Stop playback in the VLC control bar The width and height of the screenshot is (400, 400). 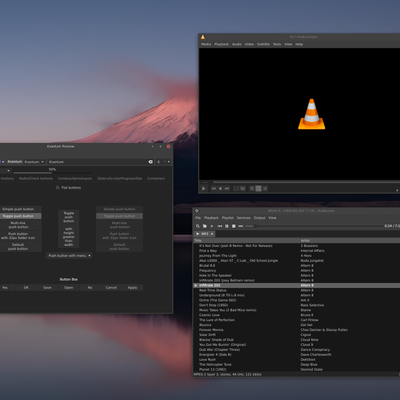(x=220, y=189)
